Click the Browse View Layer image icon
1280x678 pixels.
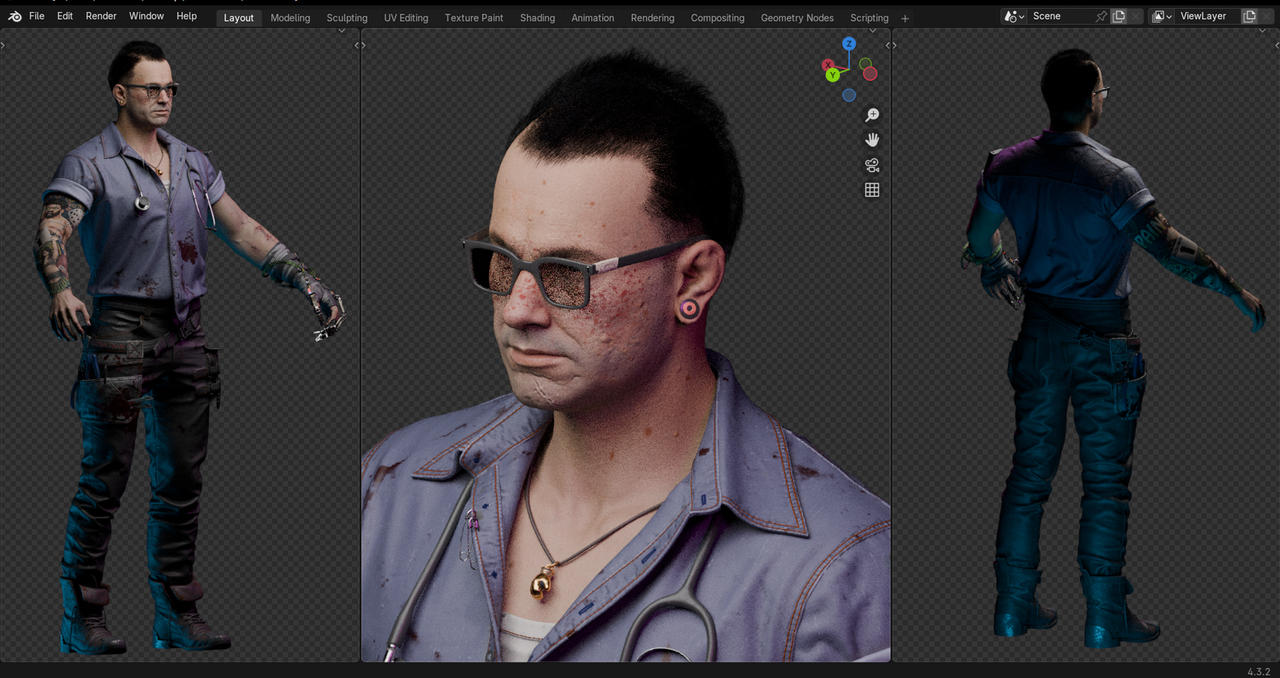point(1160,16)
